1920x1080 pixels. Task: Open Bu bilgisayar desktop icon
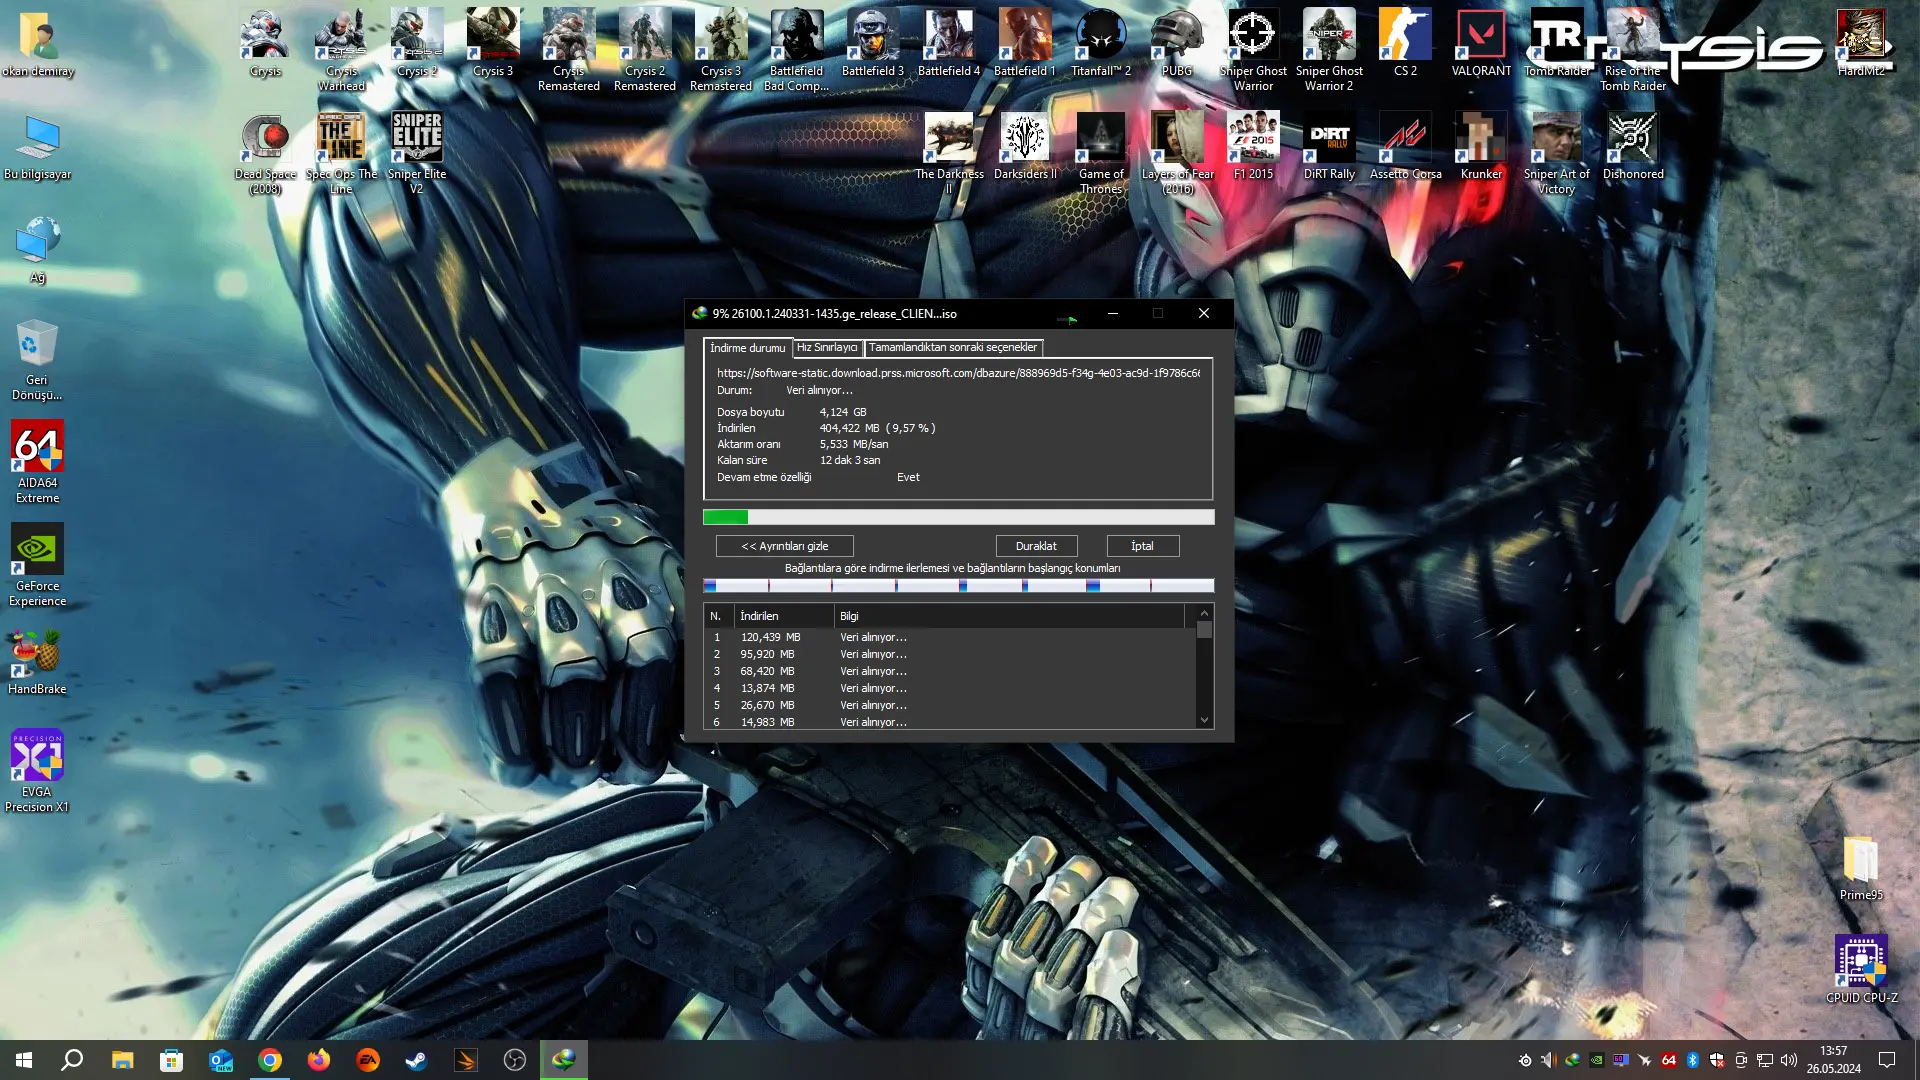37,146
